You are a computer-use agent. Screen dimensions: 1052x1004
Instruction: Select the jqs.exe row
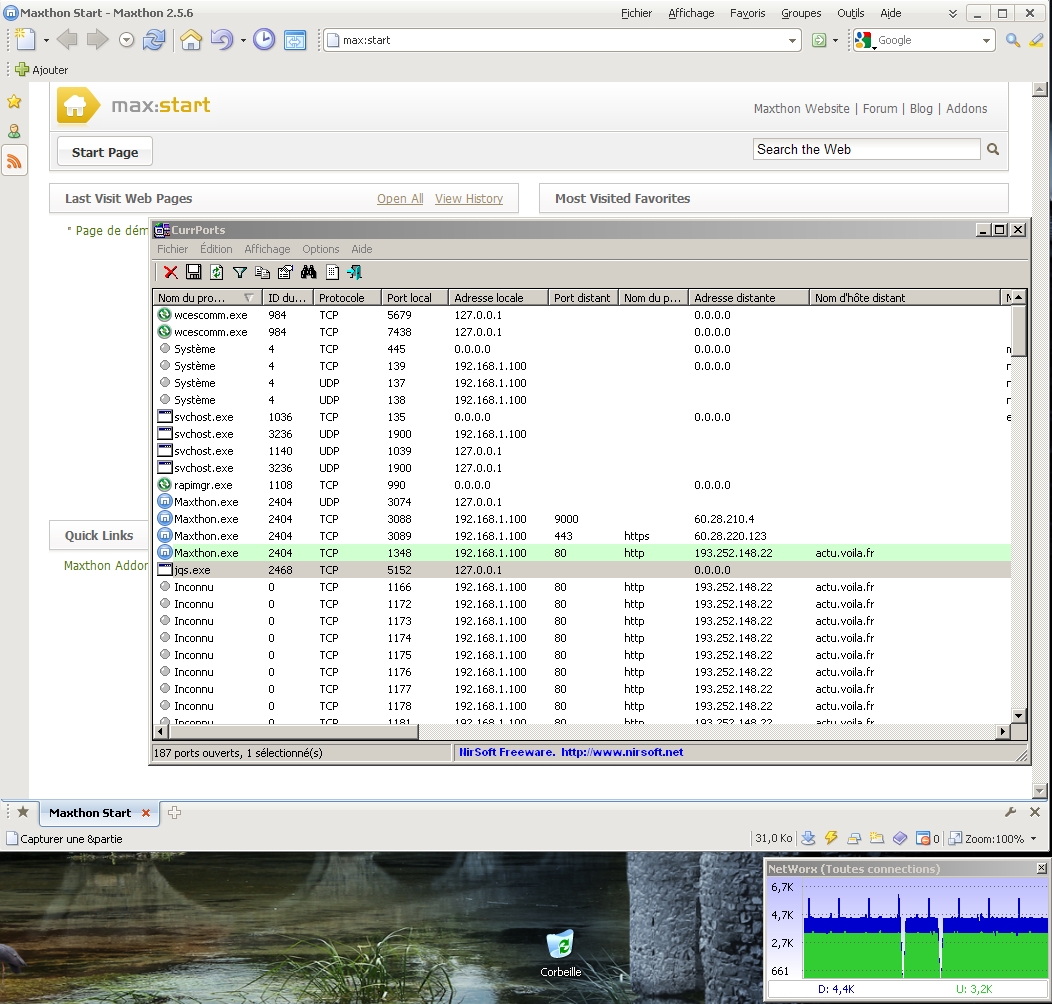pyautogui.click(x=582, y=570)
